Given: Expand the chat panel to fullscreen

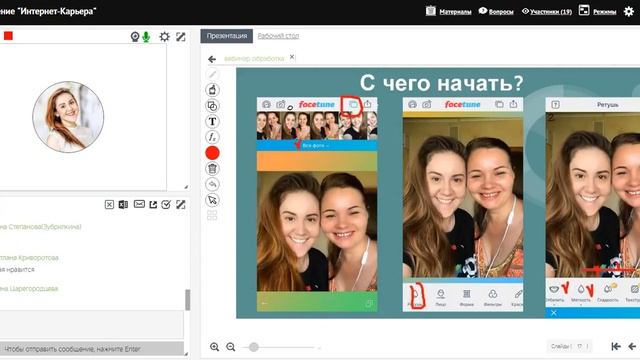Looking at the screenshot, I should [180, 204].
